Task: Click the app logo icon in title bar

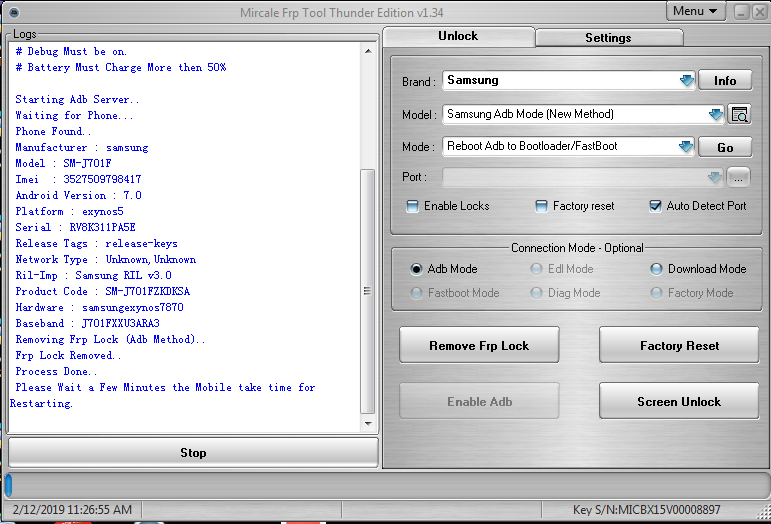Action: point(14,12)
